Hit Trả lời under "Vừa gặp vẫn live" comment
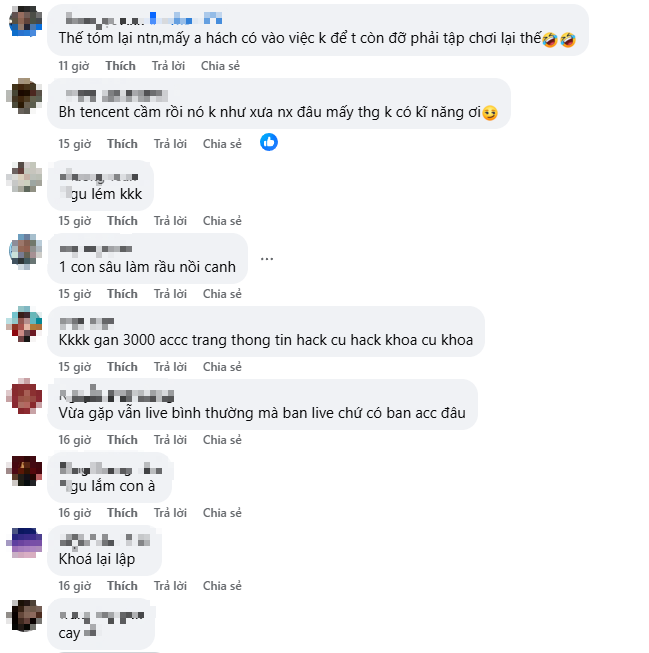This screenshot has width=649, height=653. click(169, 440)
